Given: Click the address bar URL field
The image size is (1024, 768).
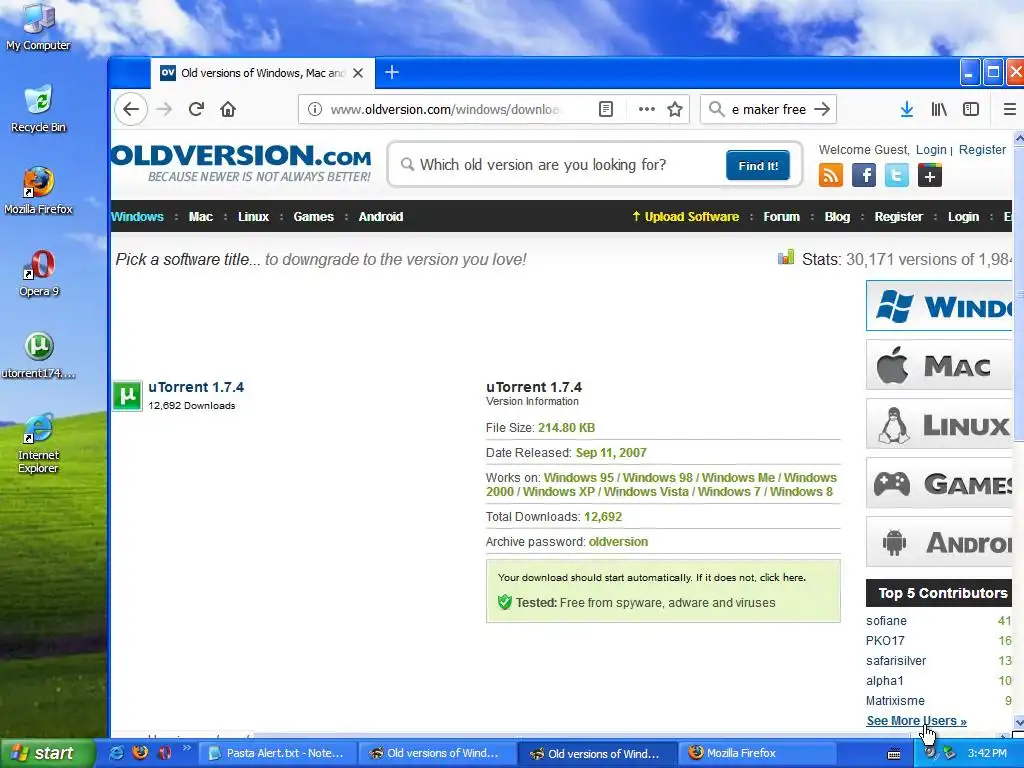Looking at the screenshot, I should click(x=444, y=109).
